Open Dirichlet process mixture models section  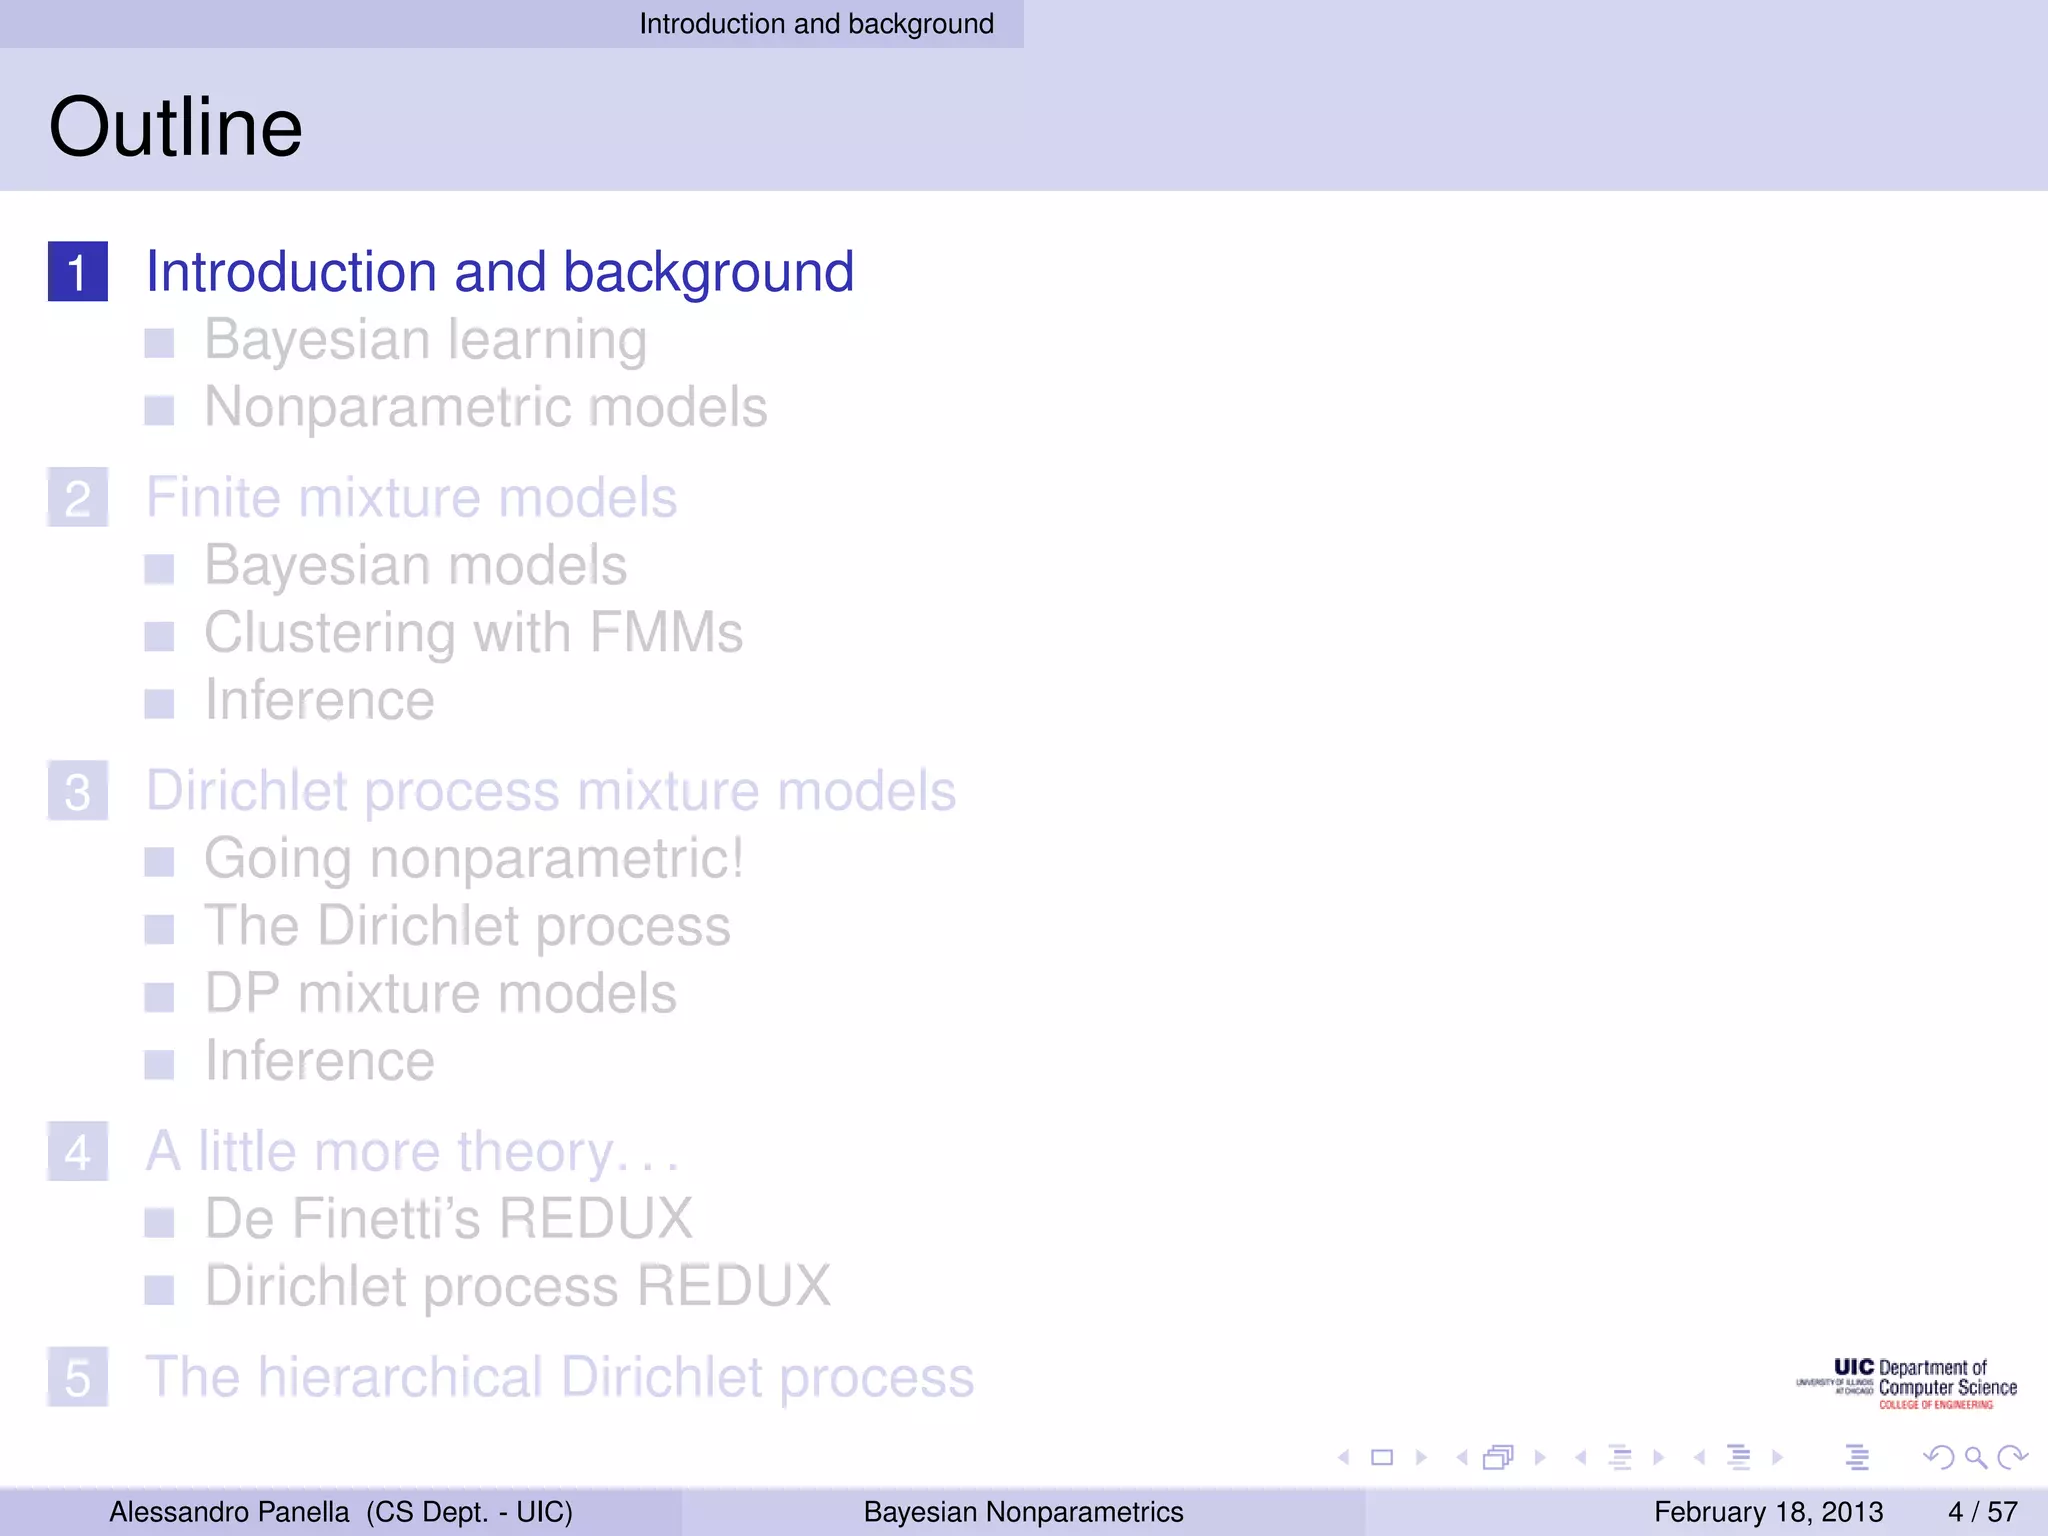(551, 791)
